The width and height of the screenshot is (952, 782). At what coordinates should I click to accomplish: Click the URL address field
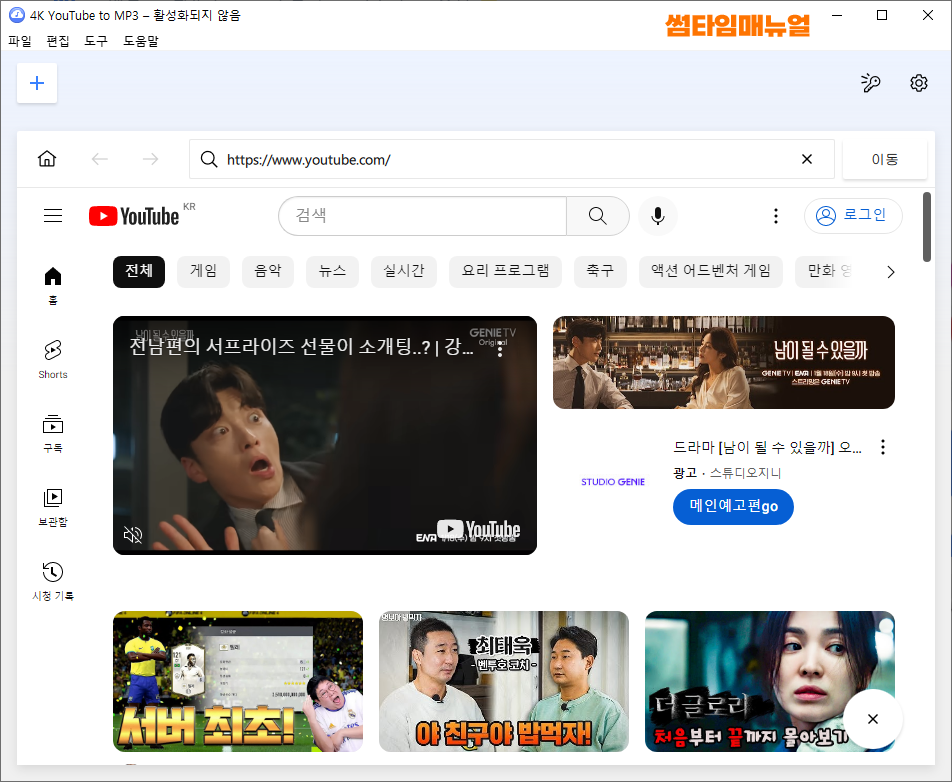[x=512, y=159]
